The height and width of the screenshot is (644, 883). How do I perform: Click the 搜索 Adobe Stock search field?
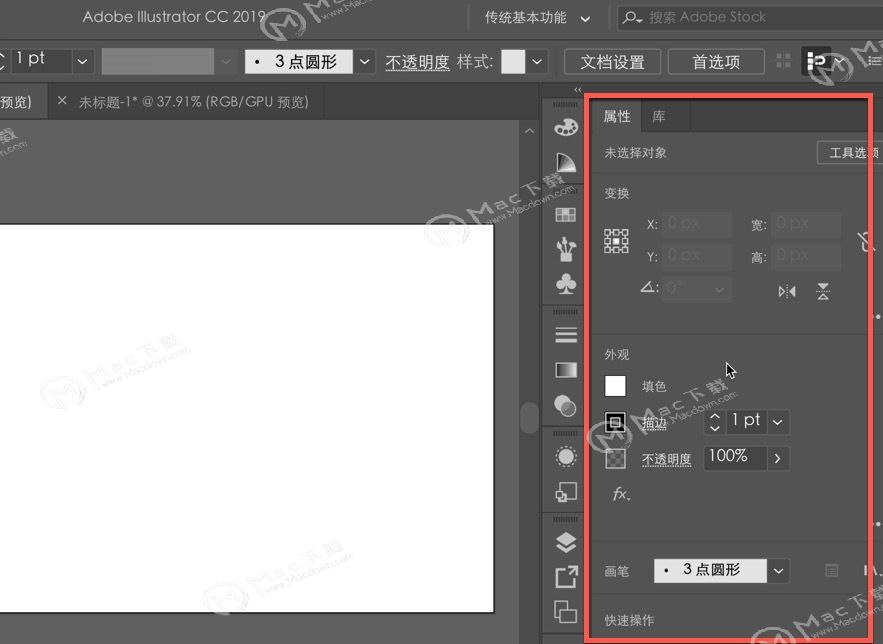click(x=750, y=17)
